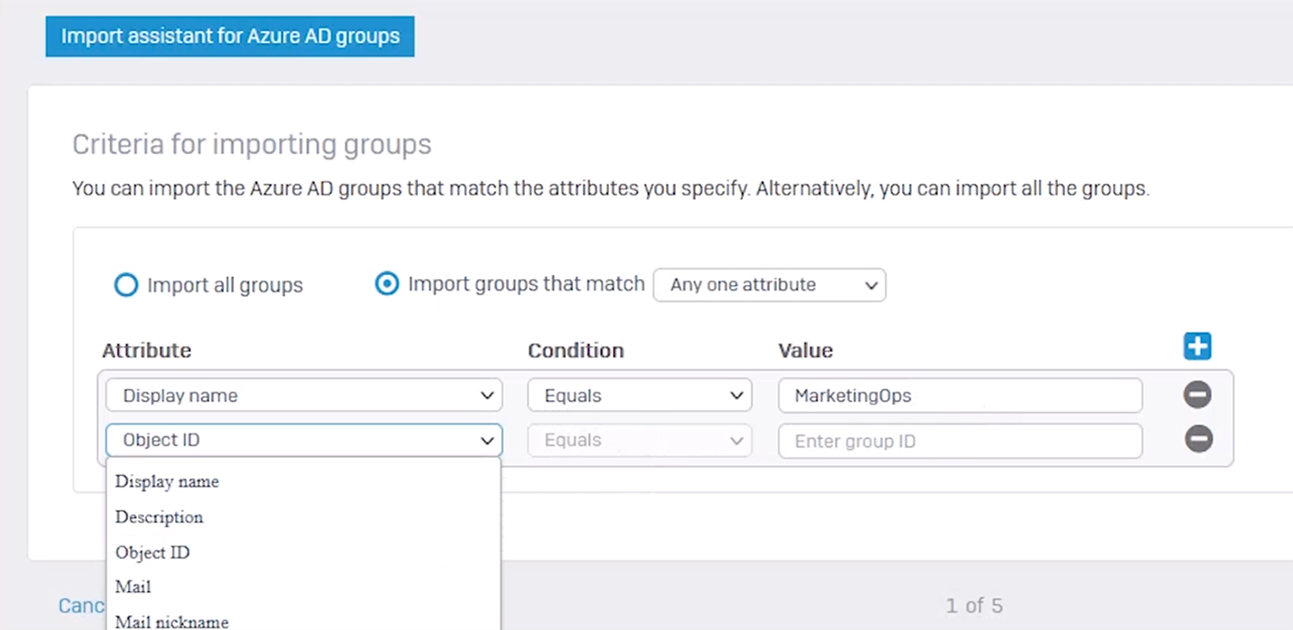
Task: Select Import groups that match radio button
Action: (x=386, y=284)
